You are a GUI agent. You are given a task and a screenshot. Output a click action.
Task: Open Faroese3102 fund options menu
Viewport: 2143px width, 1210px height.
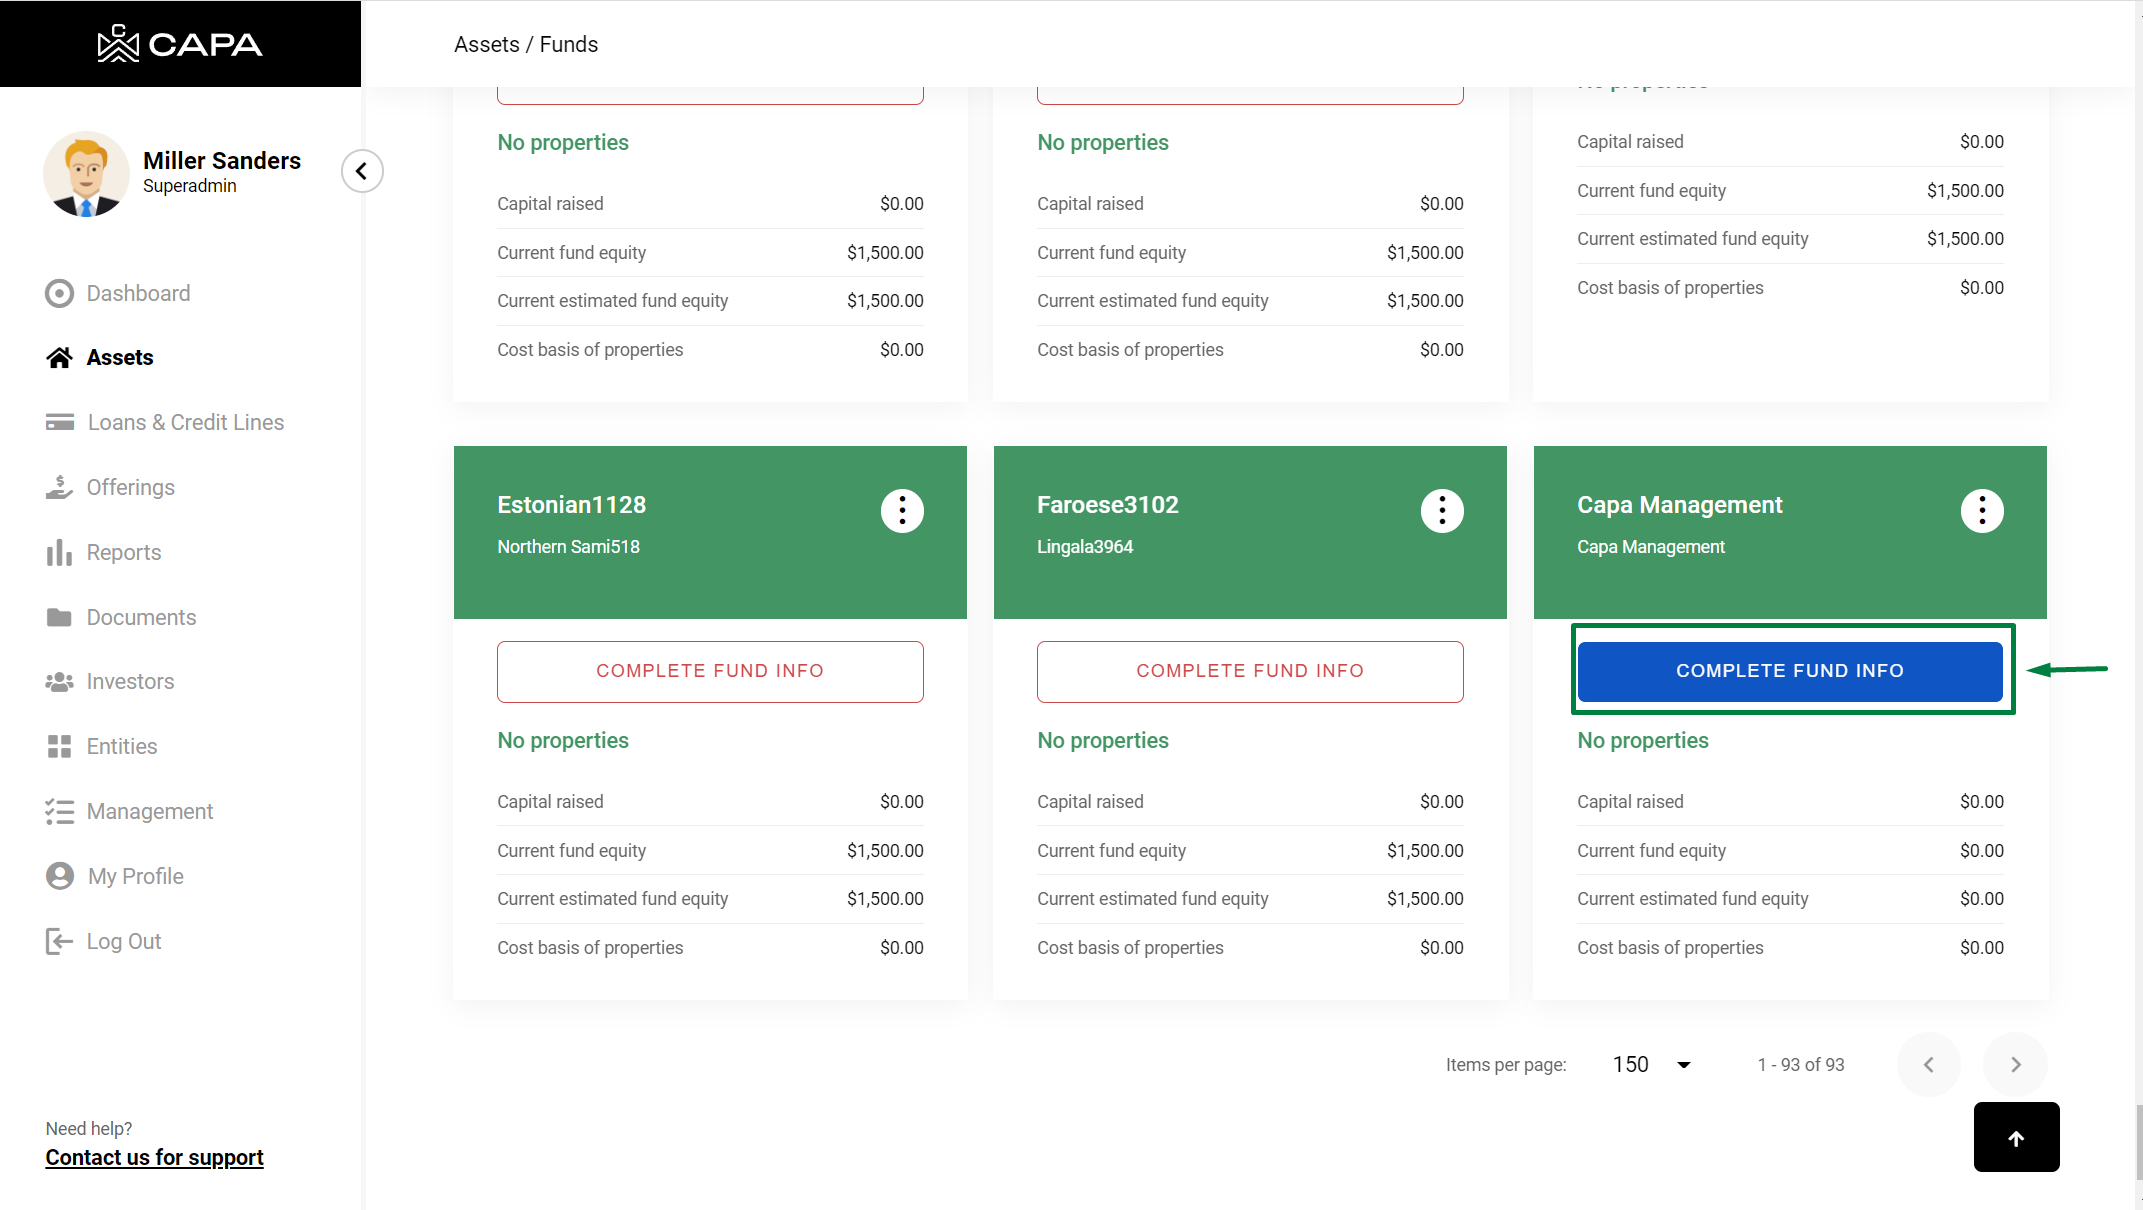[1442, 511]
